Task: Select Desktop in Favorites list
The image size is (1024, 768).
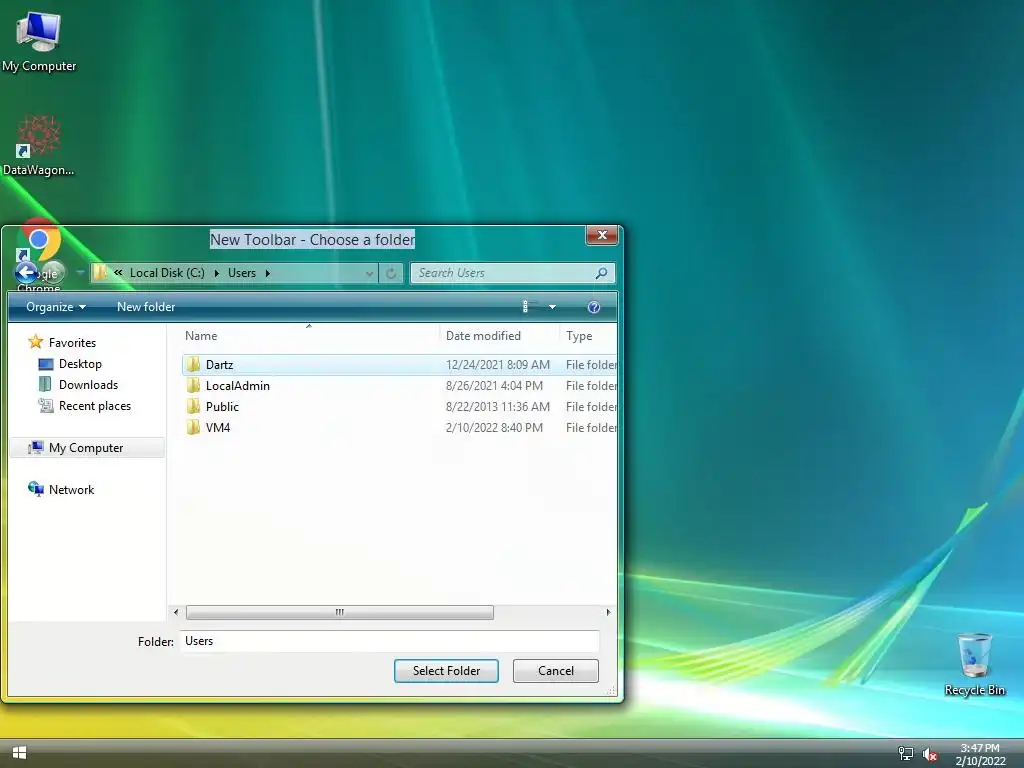Action: click(80, 364)
